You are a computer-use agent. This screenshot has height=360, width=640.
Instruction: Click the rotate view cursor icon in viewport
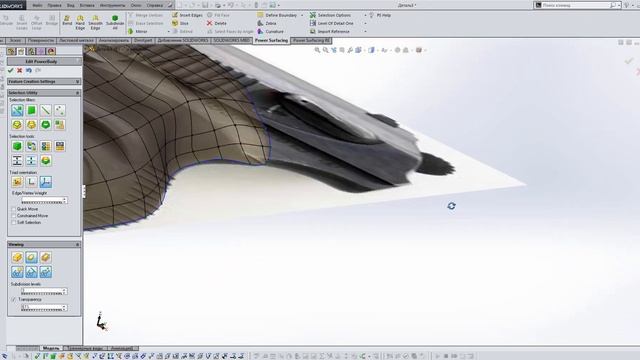click(451, 206)
